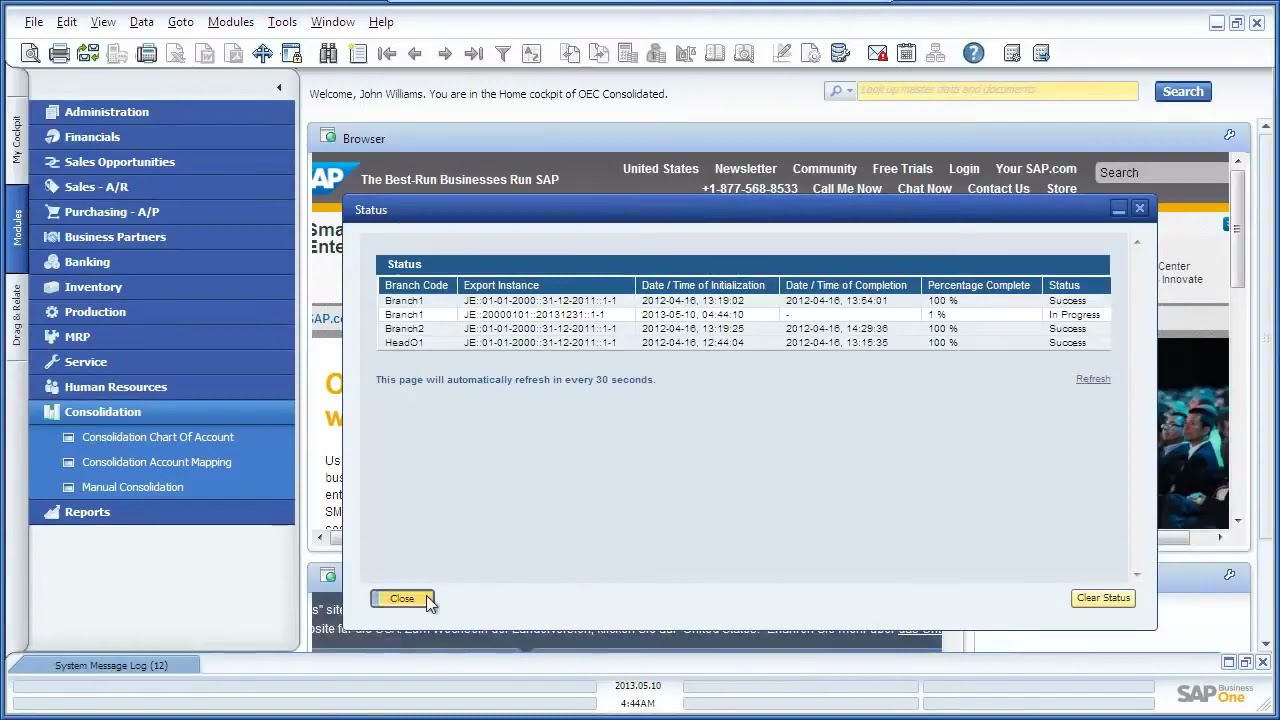Open the Data menu
The width and height of the screenshot is (1280, 720).
click(x=142, y=21)
